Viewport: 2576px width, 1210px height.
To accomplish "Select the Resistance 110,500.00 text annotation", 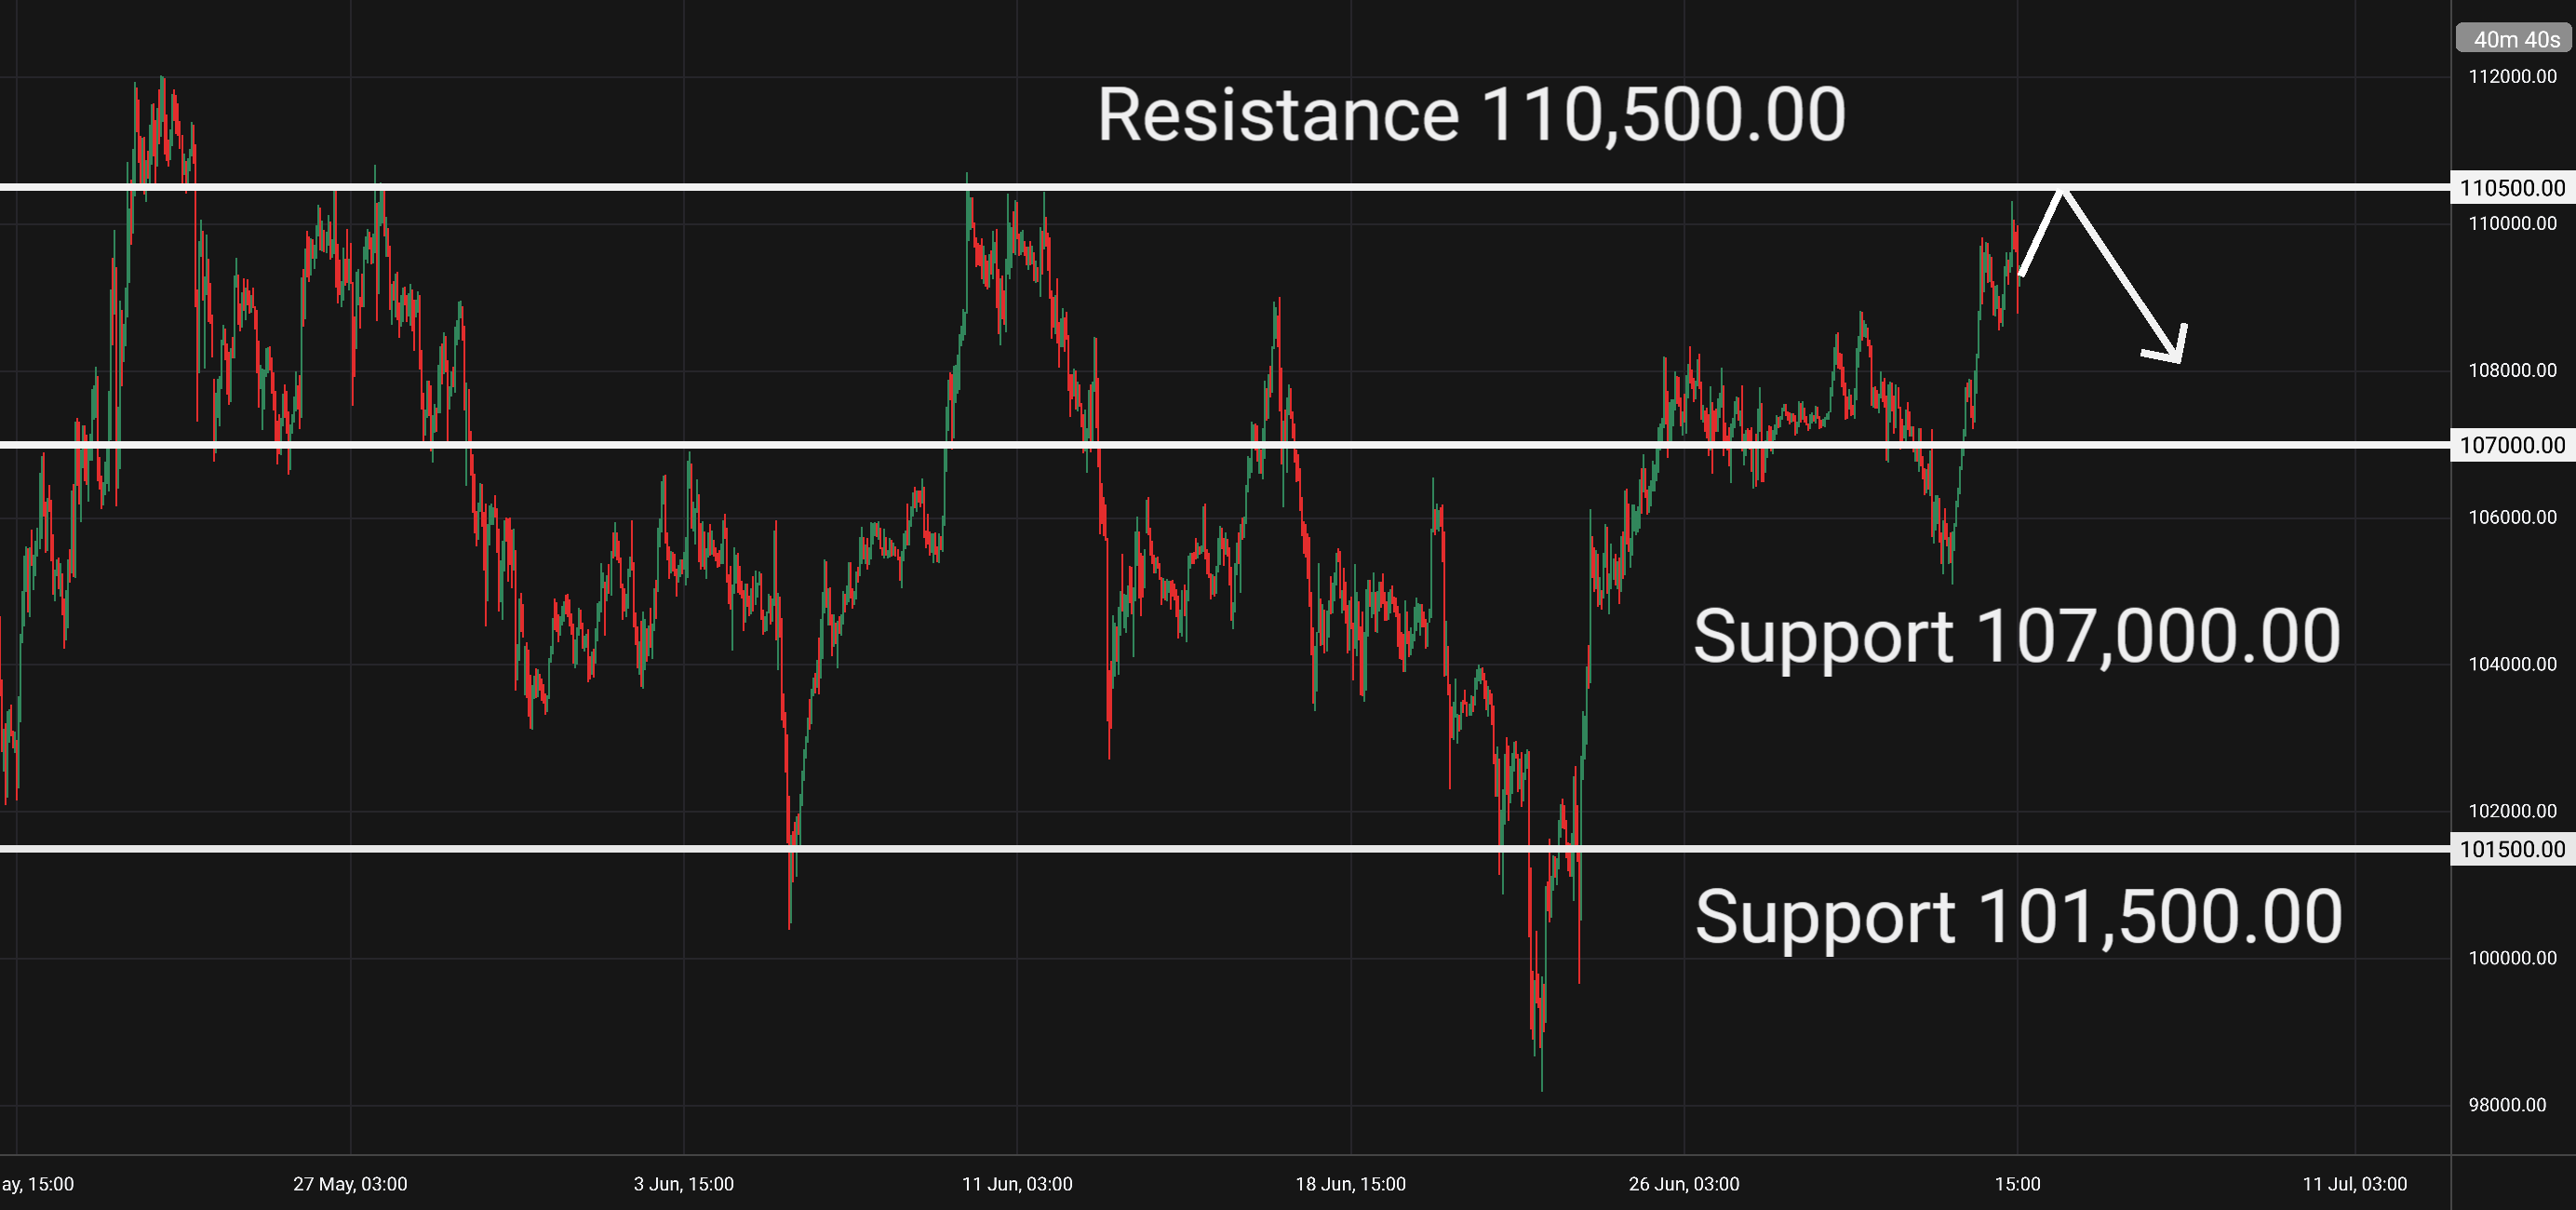I will point(1471,115).
